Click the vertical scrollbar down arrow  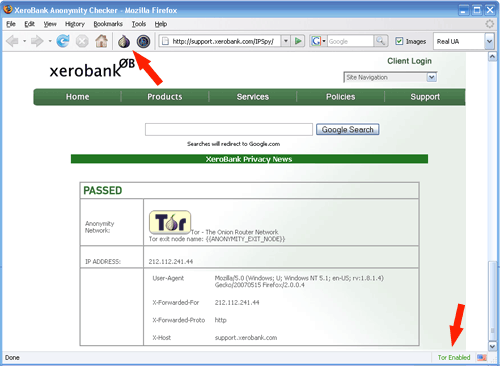click(x=492, y=346)
